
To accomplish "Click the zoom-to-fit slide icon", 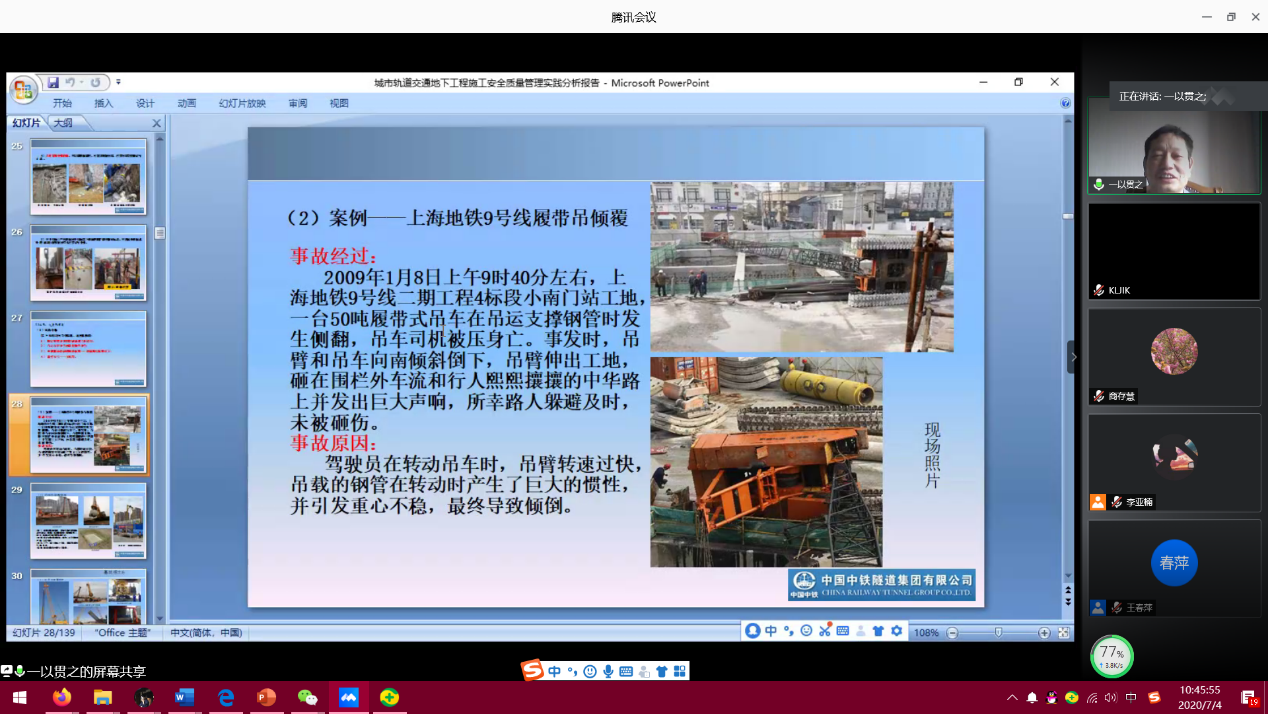I will [1063, 633].
